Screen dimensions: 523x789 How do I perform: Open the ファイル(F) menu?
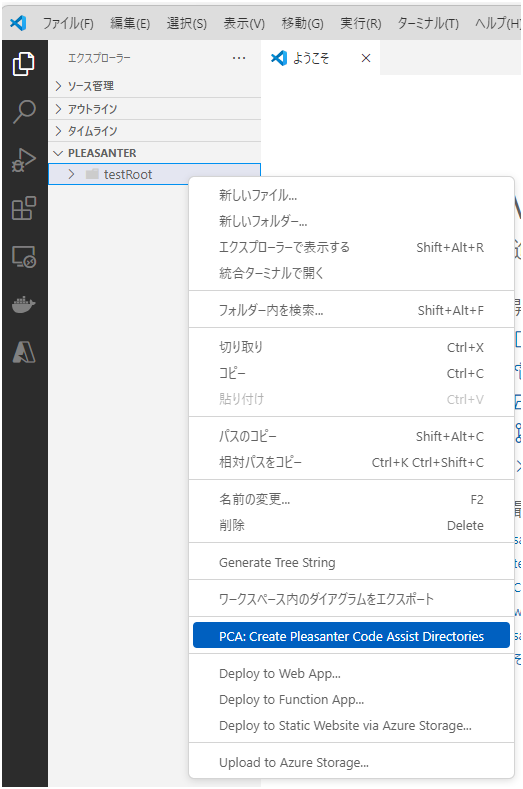point(68,23)
